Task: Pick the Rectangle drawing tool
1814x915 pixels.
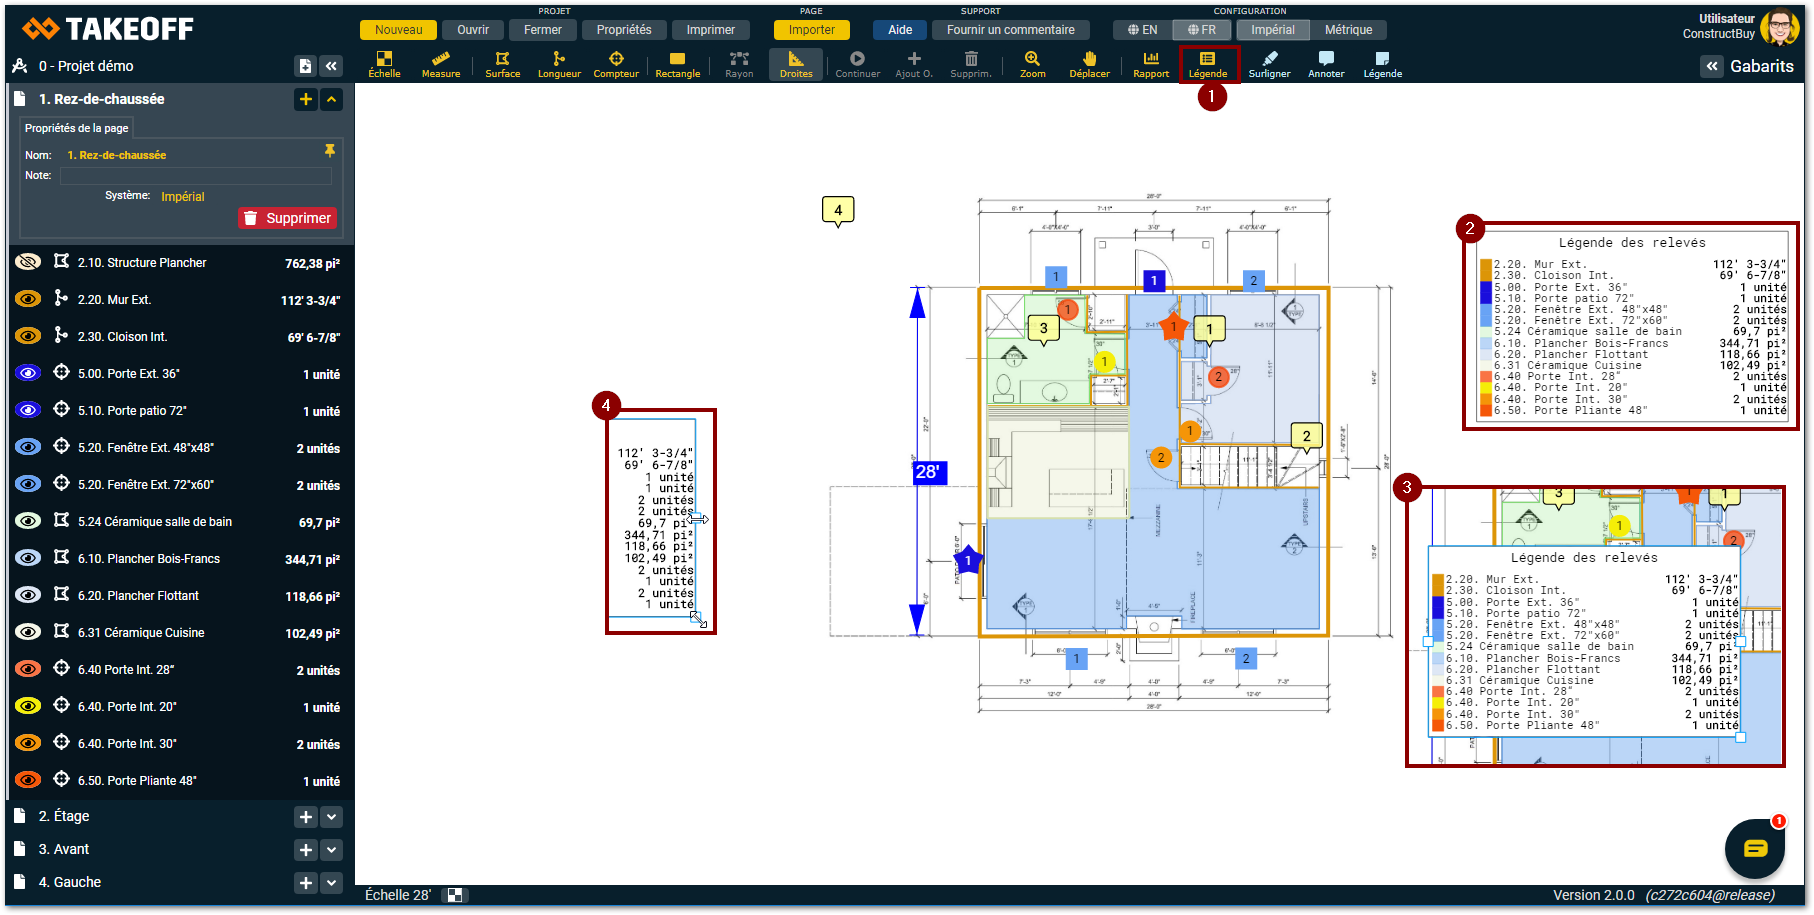Action: coord(677,65)
